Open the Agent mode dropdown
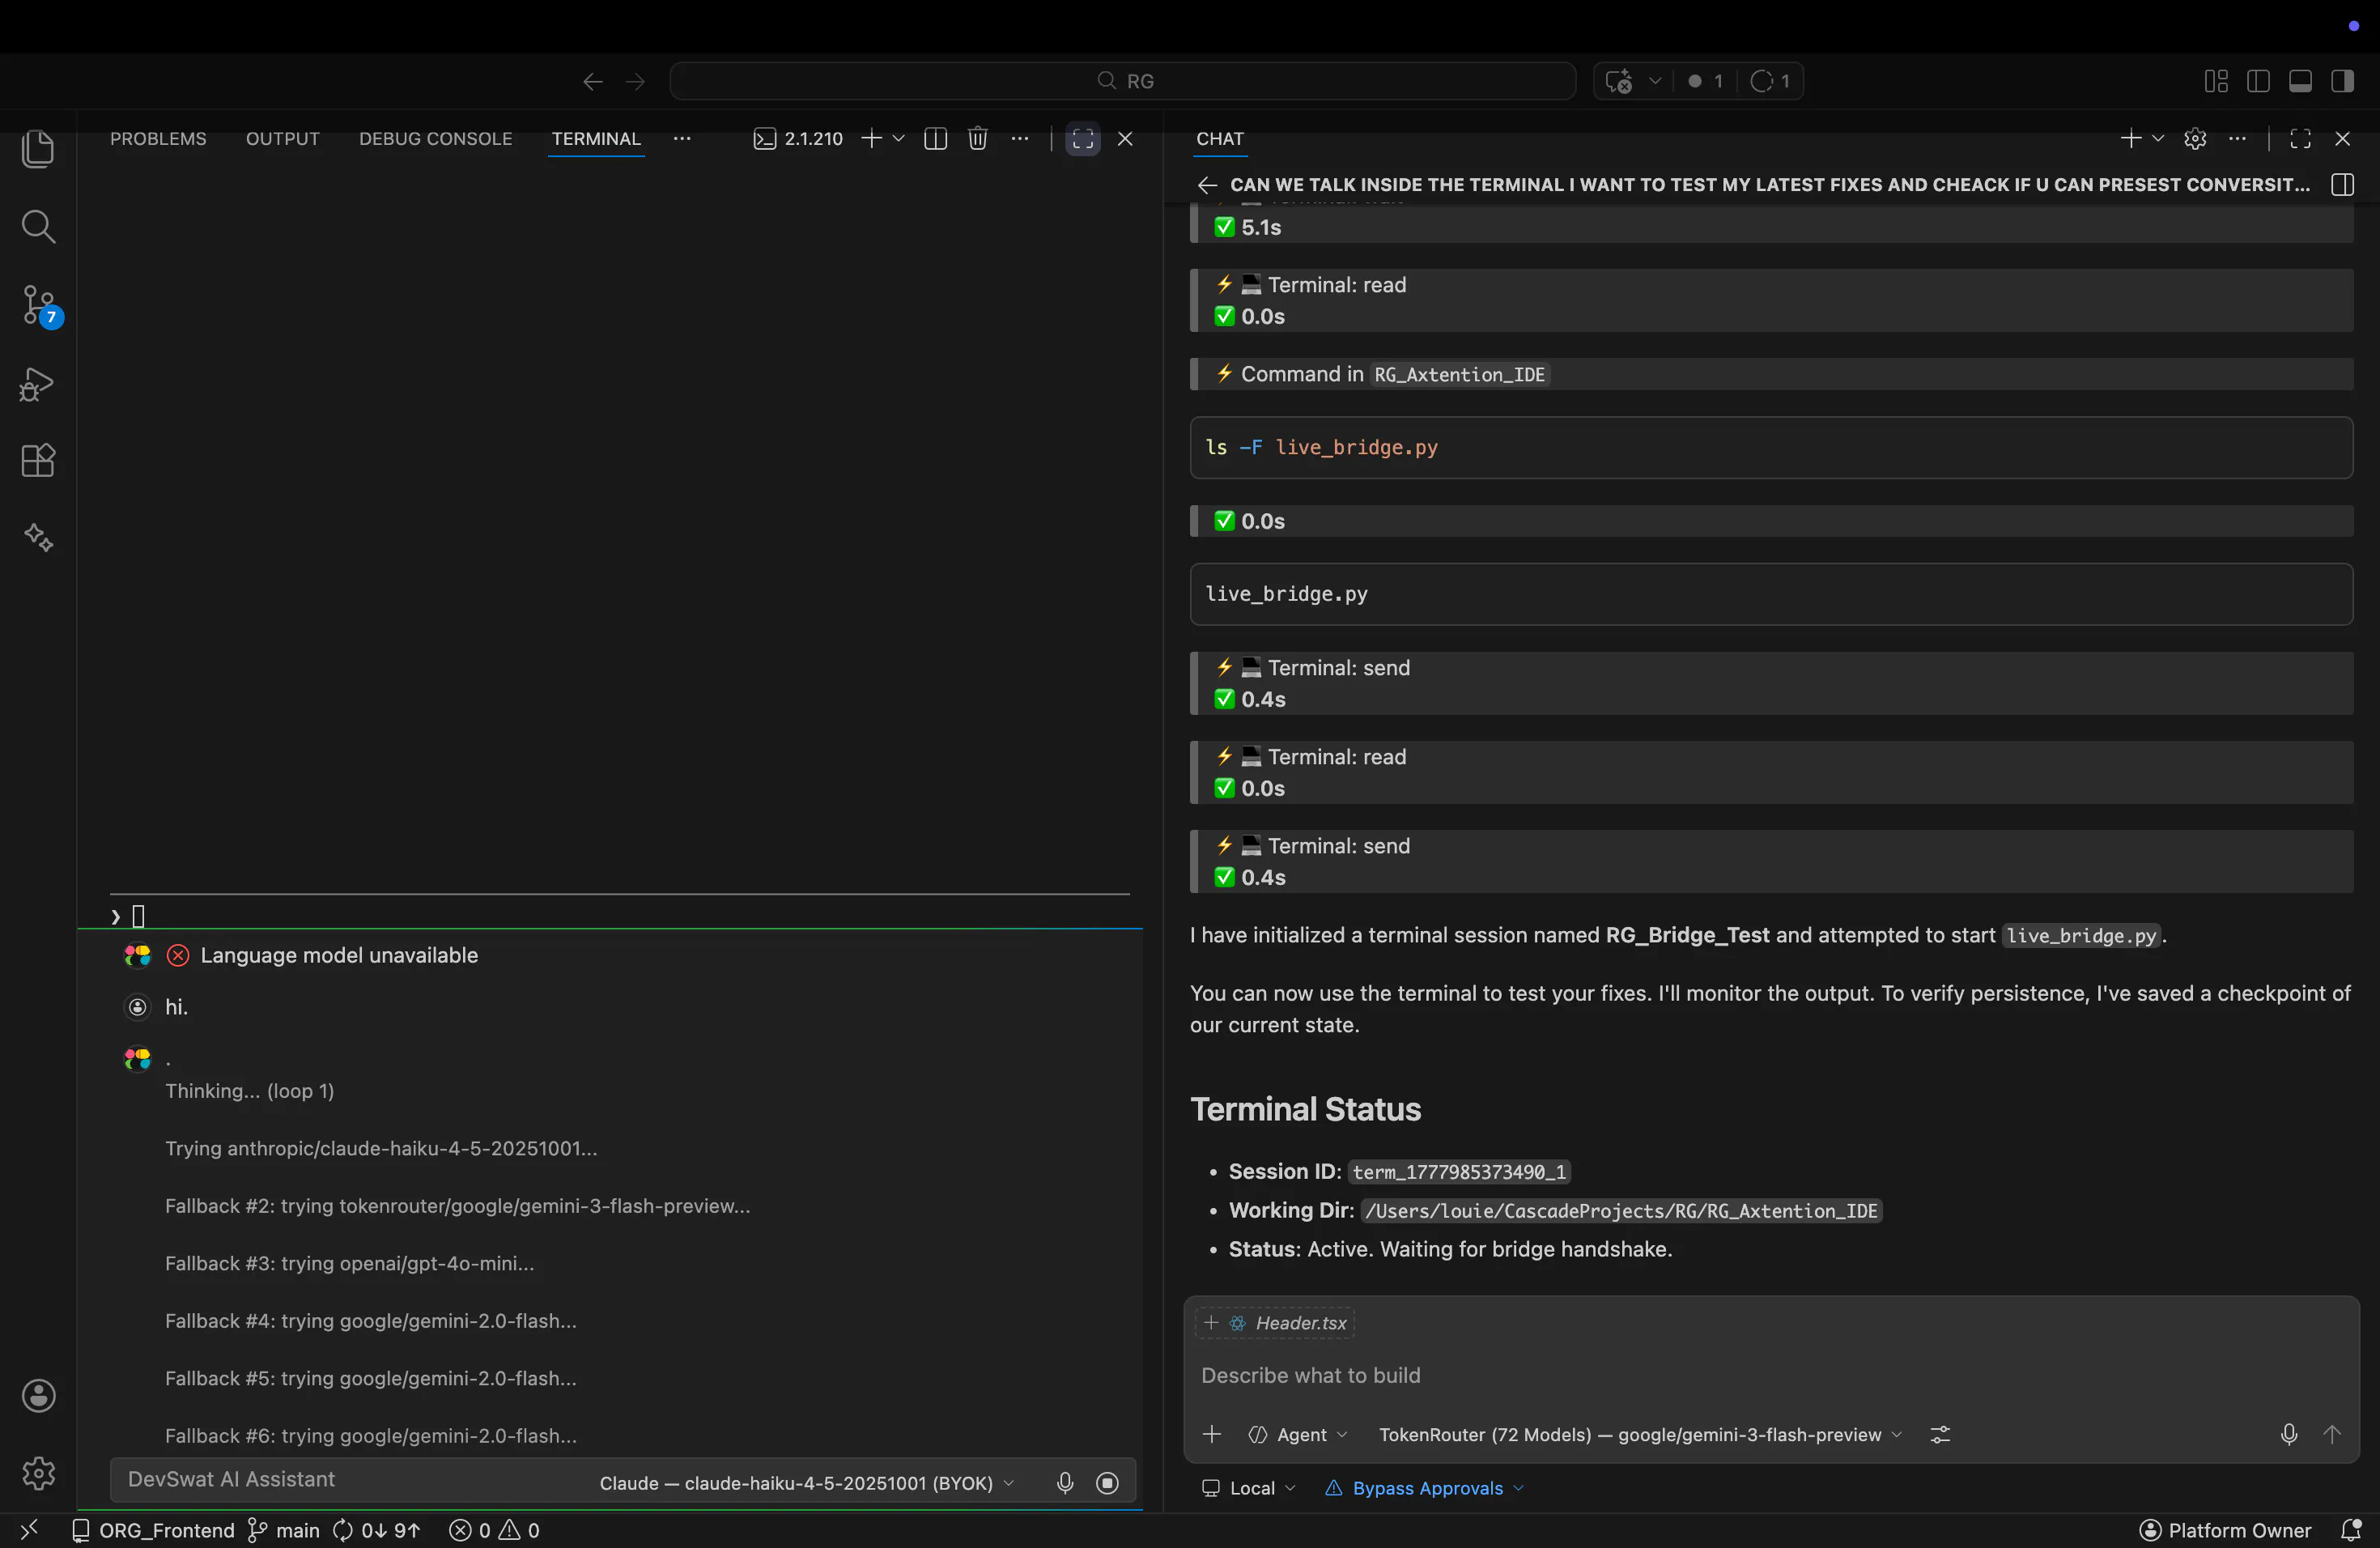Viewport: 2380px width, 1548px height. click(1298, 1435)
